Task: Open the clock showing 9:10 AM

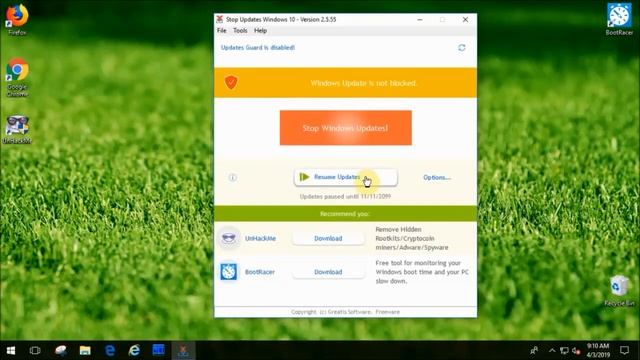Action: [x=598, y=350]
